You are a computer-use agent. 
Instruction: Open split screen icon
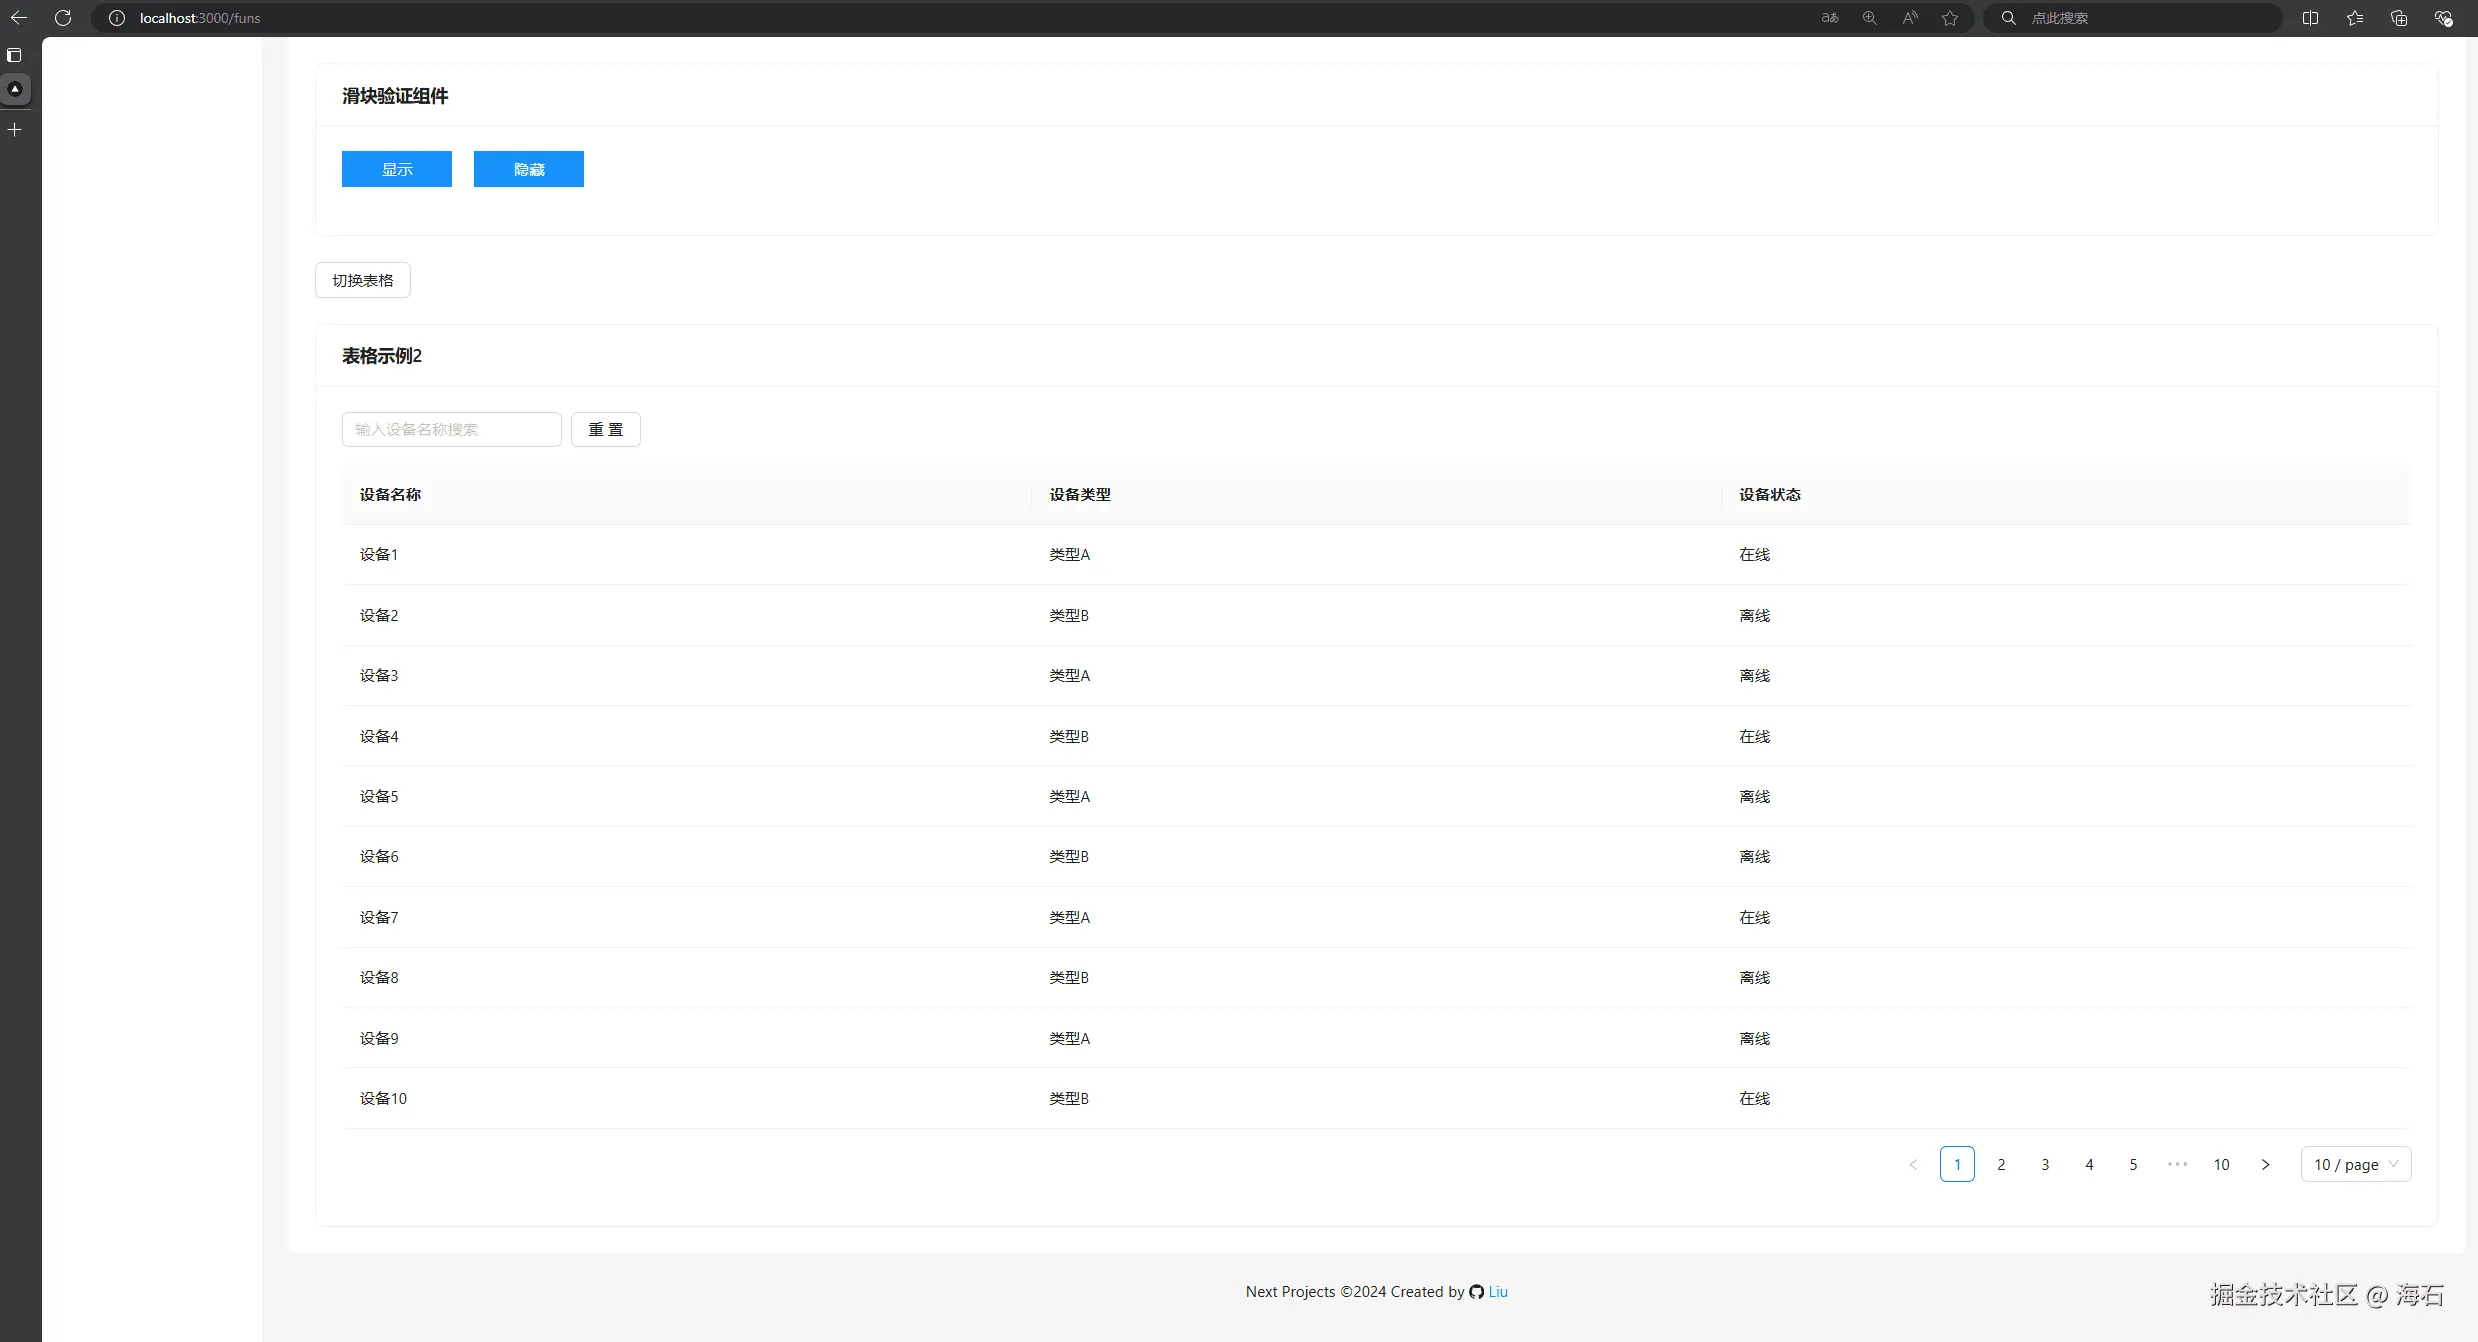(2310, 18)
